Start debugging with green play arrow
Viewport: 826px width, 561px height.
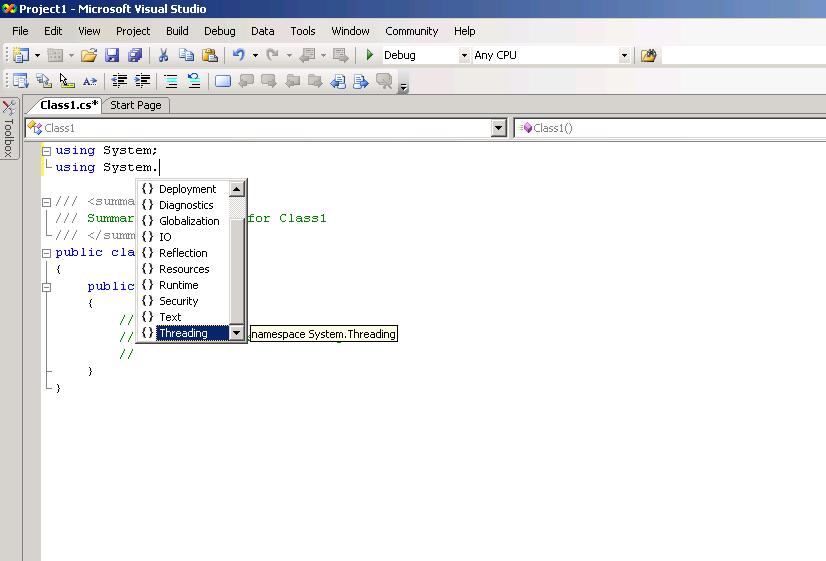[370, 55]
